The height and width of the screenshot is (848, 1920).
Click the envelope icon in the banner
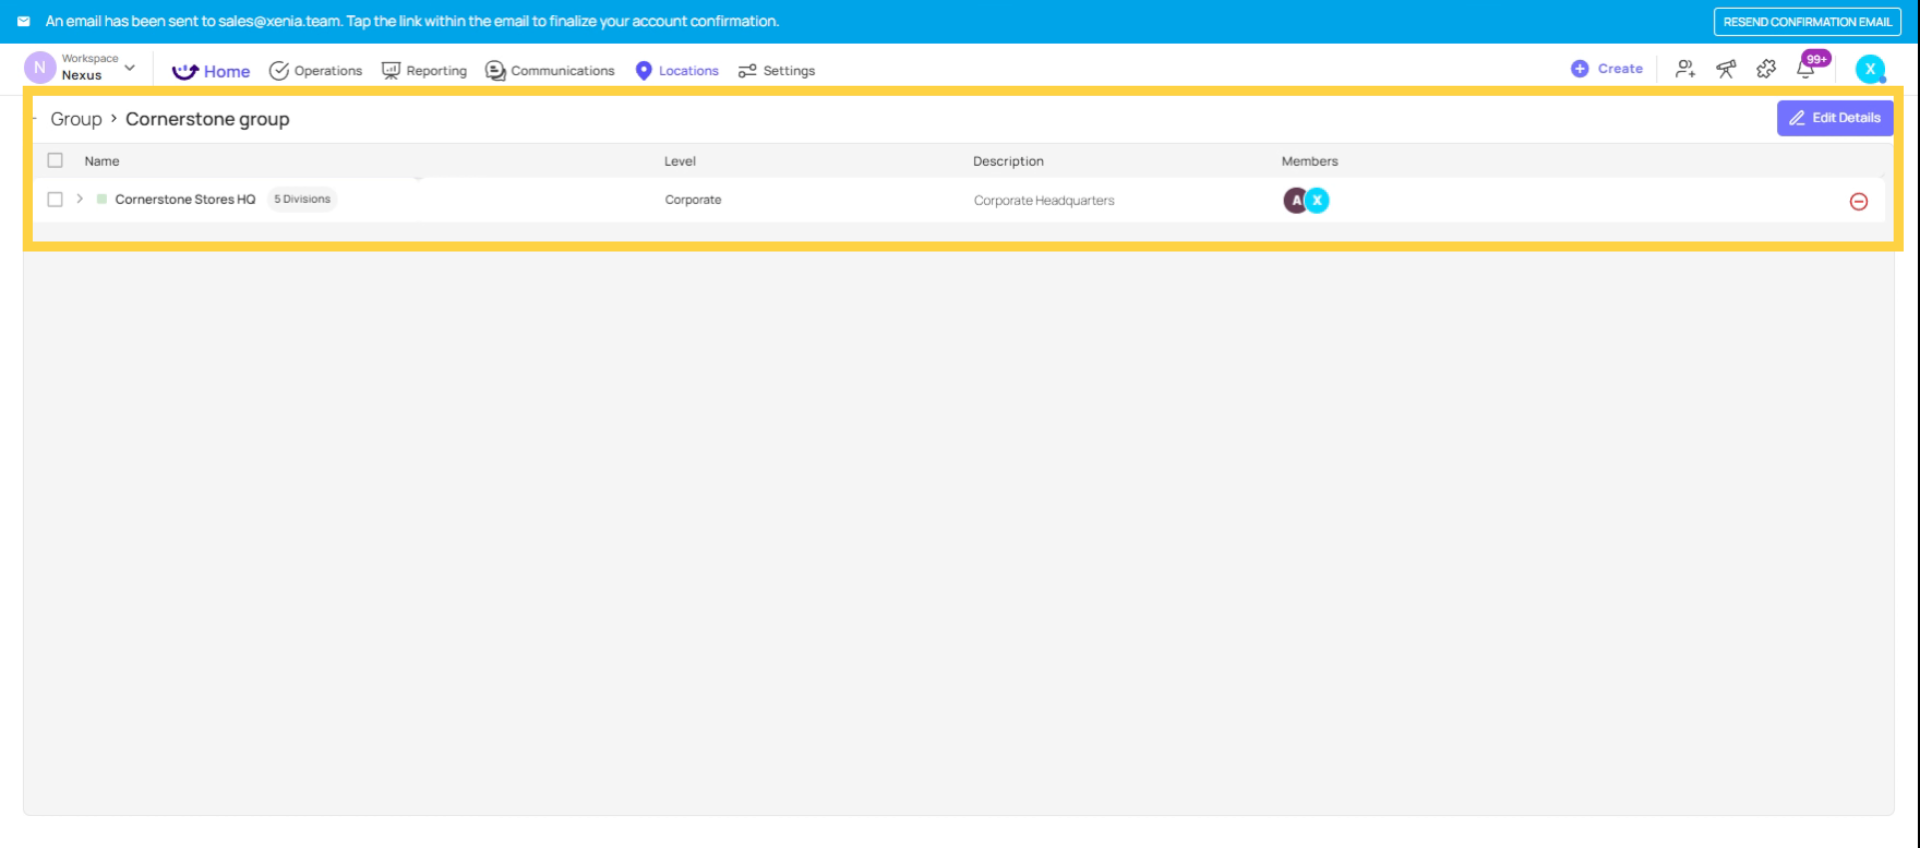point(24,21)
